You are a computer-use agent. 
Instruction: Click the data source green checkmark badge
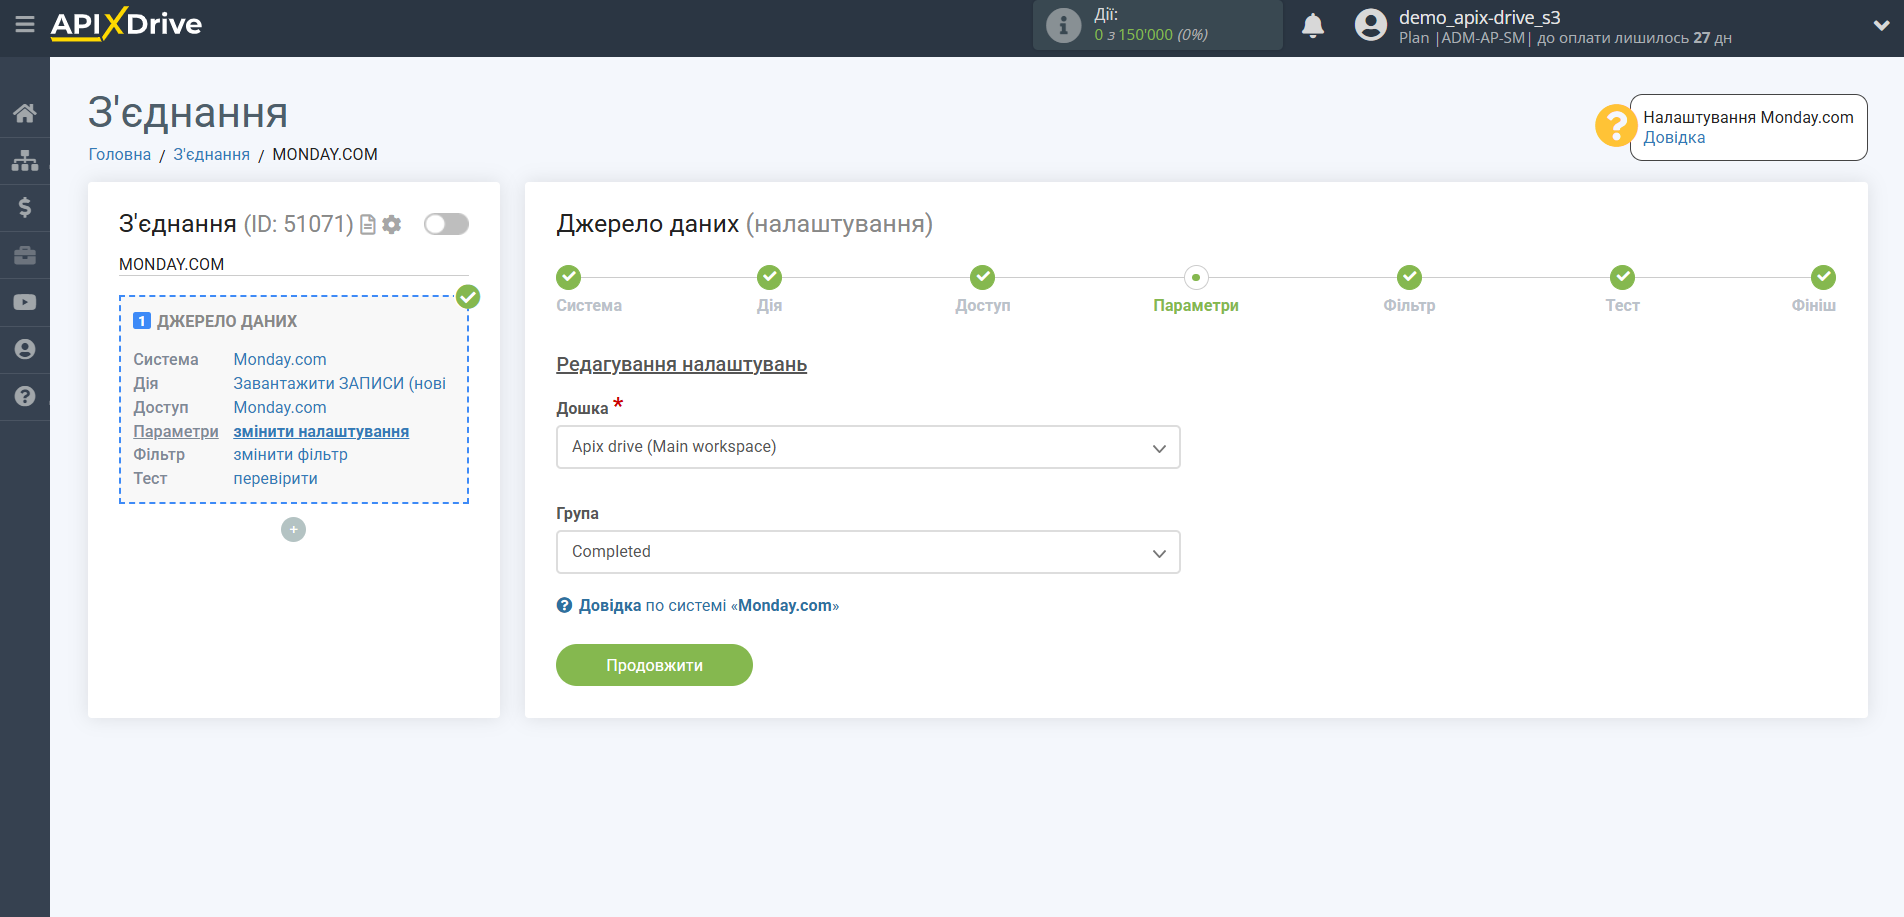click(468, 296)
